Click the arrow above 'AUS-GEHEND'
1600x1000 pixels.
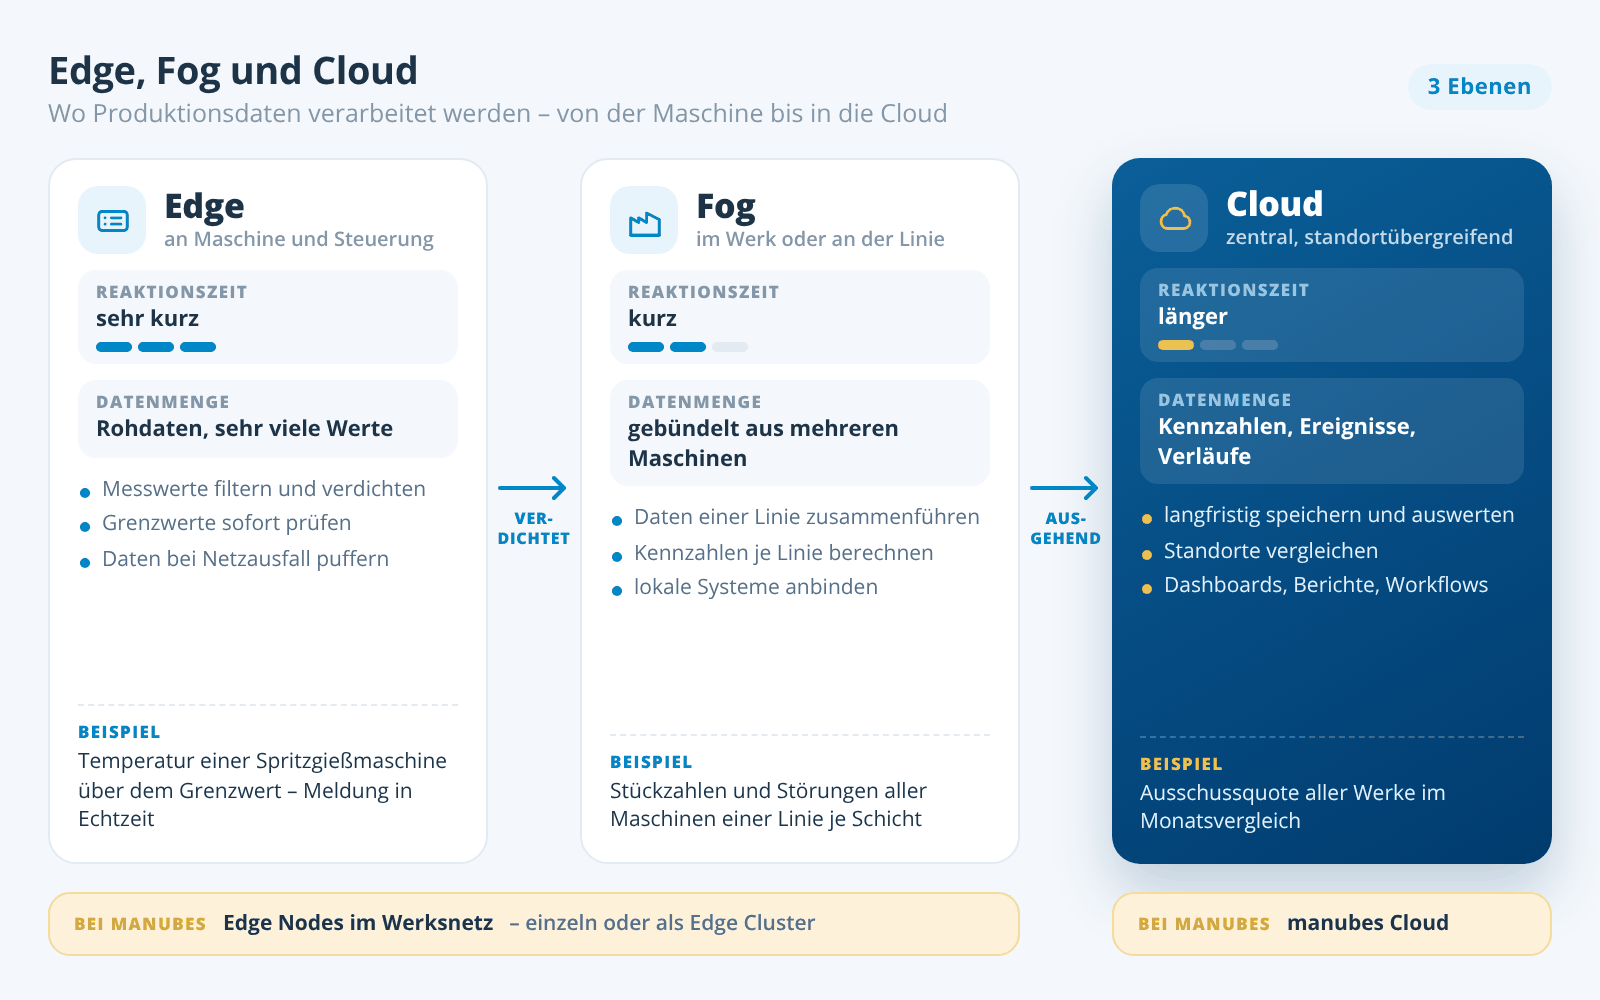(x=1065, y=488)
